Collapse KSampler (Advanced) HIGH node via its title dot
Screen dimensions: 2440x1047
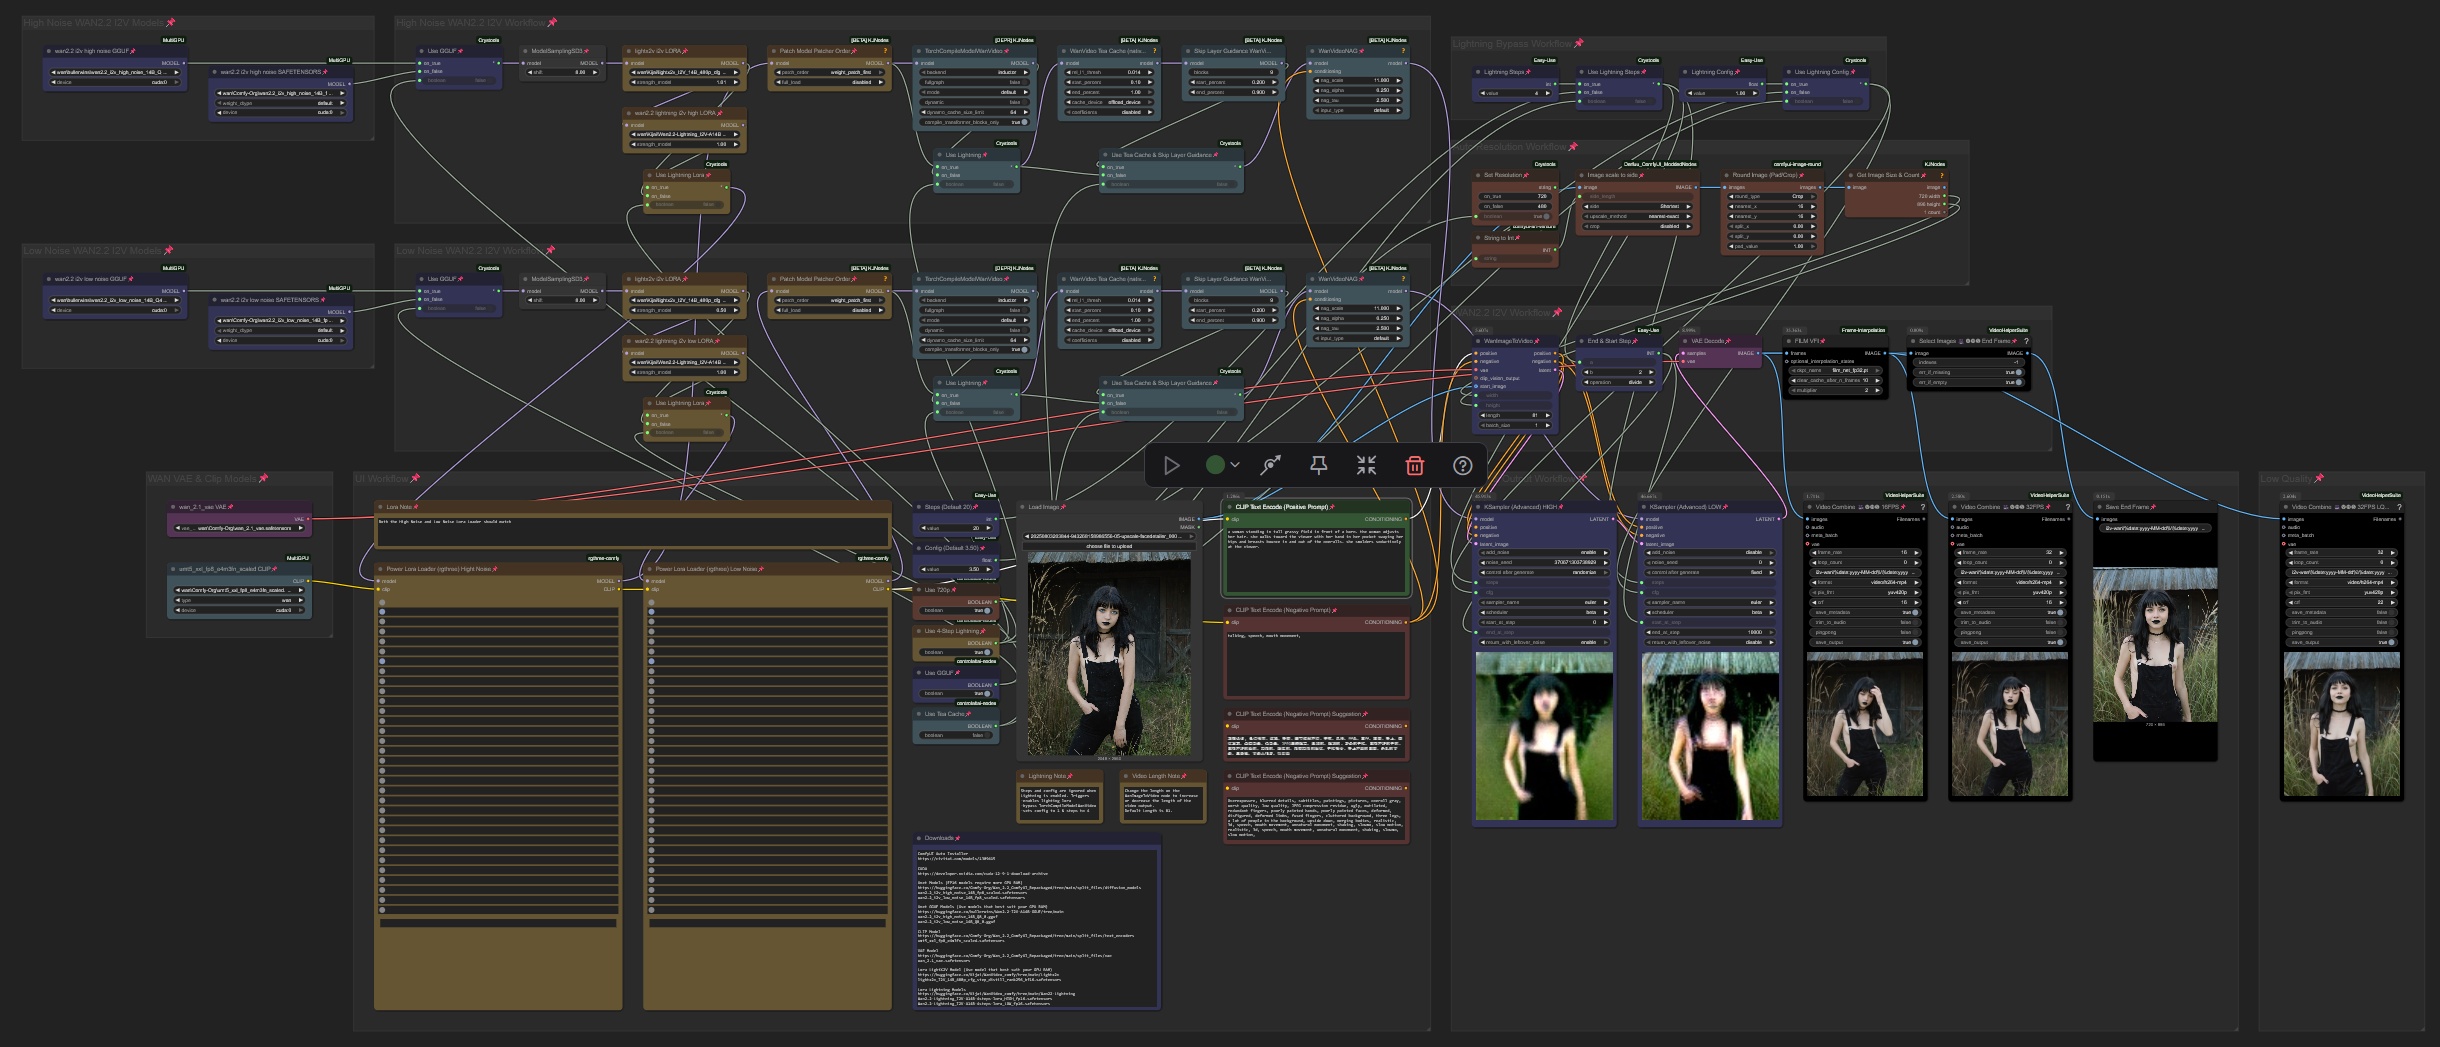pyautogui.click(x=1479, y=507)
